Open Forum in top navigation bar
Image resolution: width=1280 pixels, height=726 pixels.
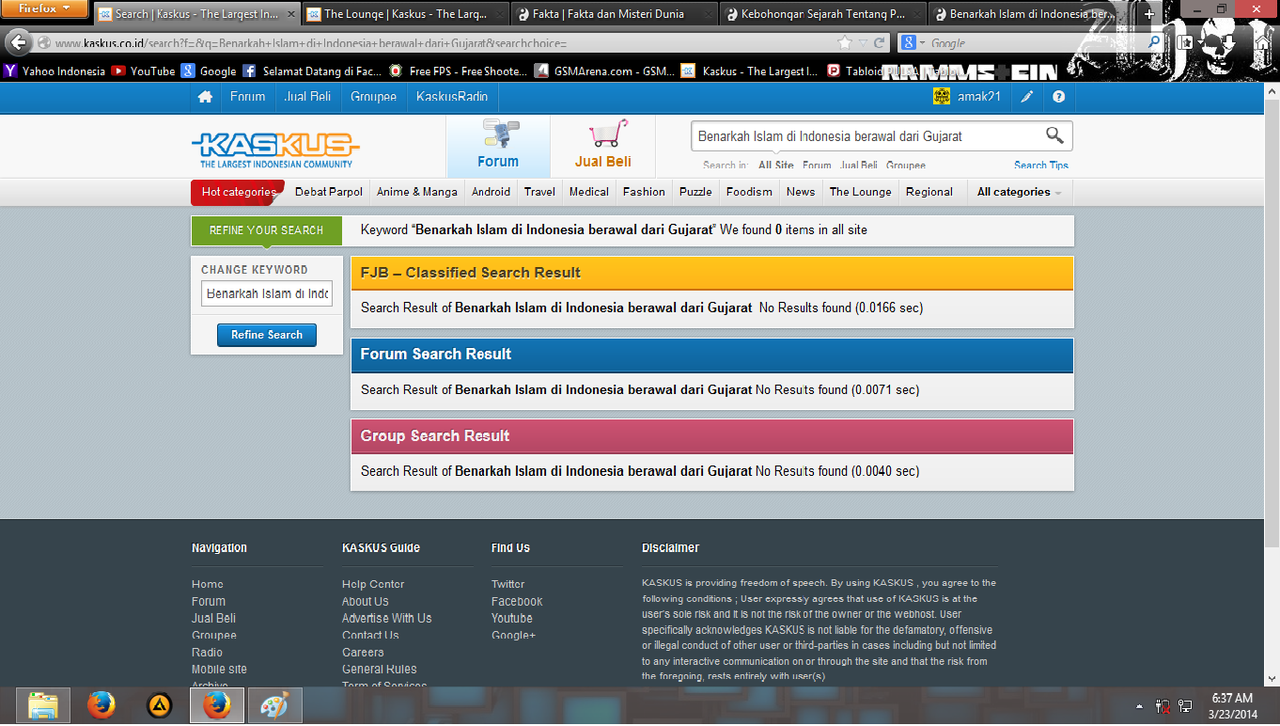pos(247,97)
